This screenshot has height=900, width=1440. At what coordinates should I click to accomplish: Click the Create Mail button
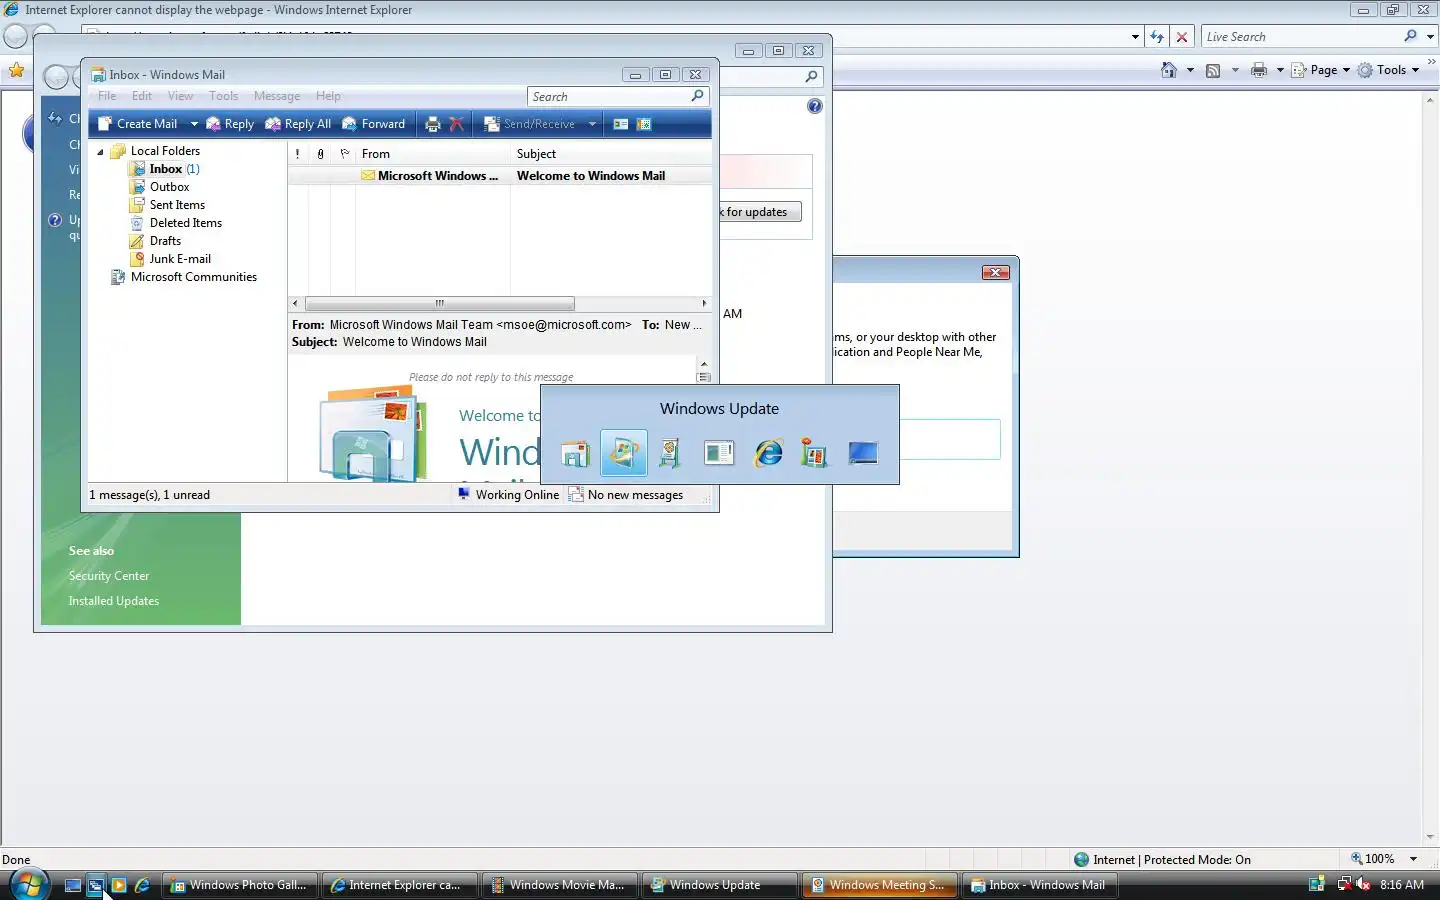(137, 124)
